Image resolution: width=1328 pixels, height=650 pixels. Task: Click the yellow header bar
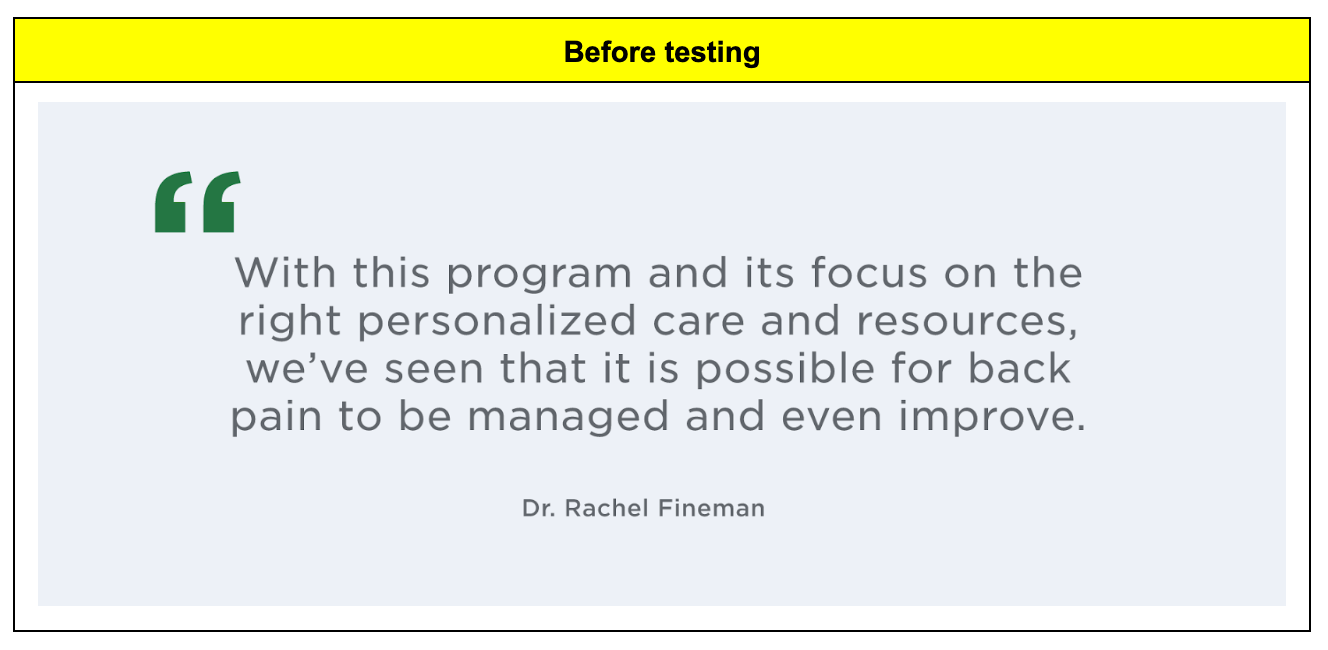(662, 50)
